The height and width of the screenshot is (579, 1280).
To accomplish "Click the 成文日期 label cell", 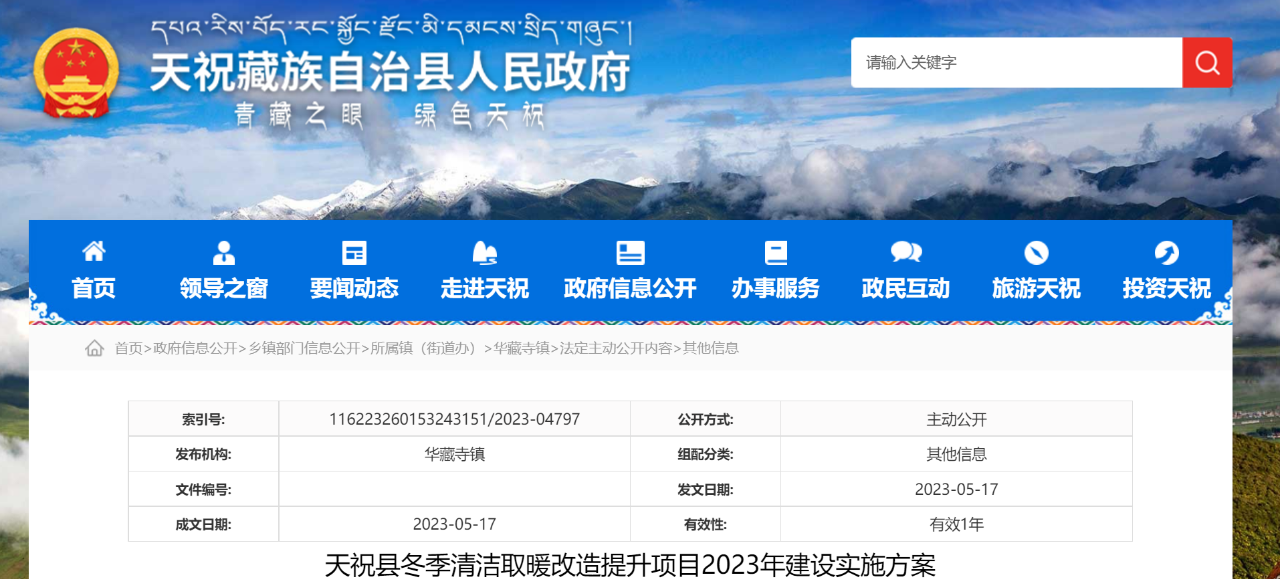I will click(x=203, y=524).
